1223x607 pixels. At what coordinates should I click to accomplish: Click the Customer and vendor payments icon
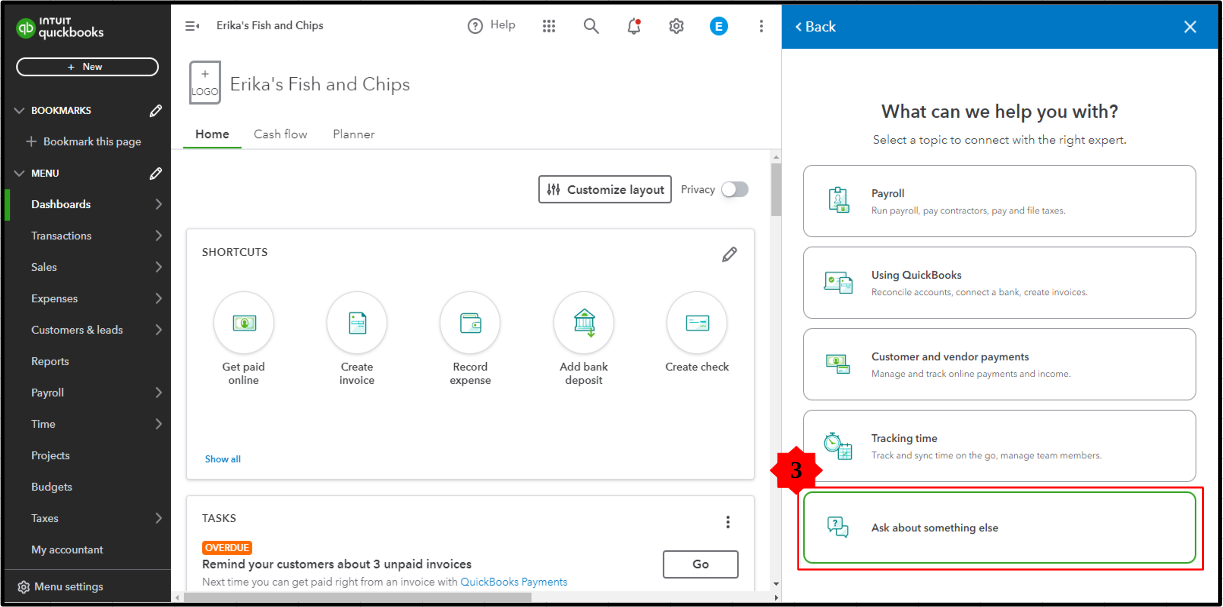point(838,363)
